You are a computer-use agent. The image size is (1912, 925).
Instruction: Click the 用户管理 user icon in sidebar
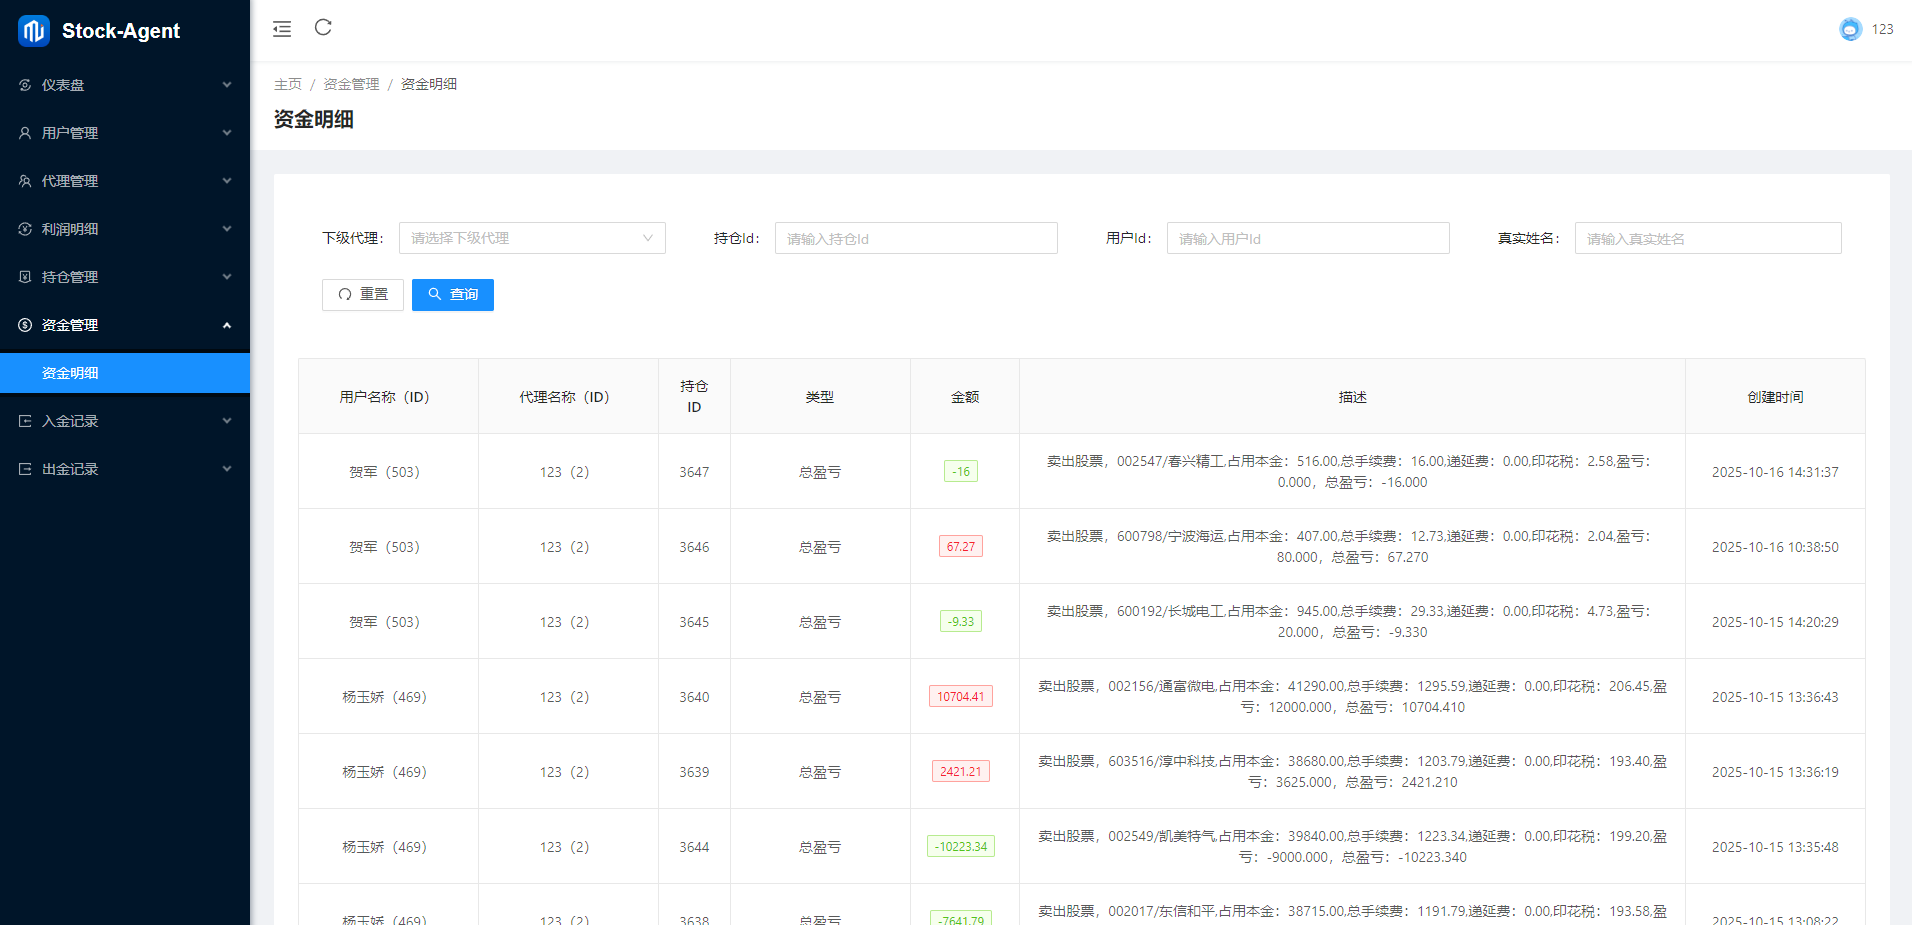[25, 133]
